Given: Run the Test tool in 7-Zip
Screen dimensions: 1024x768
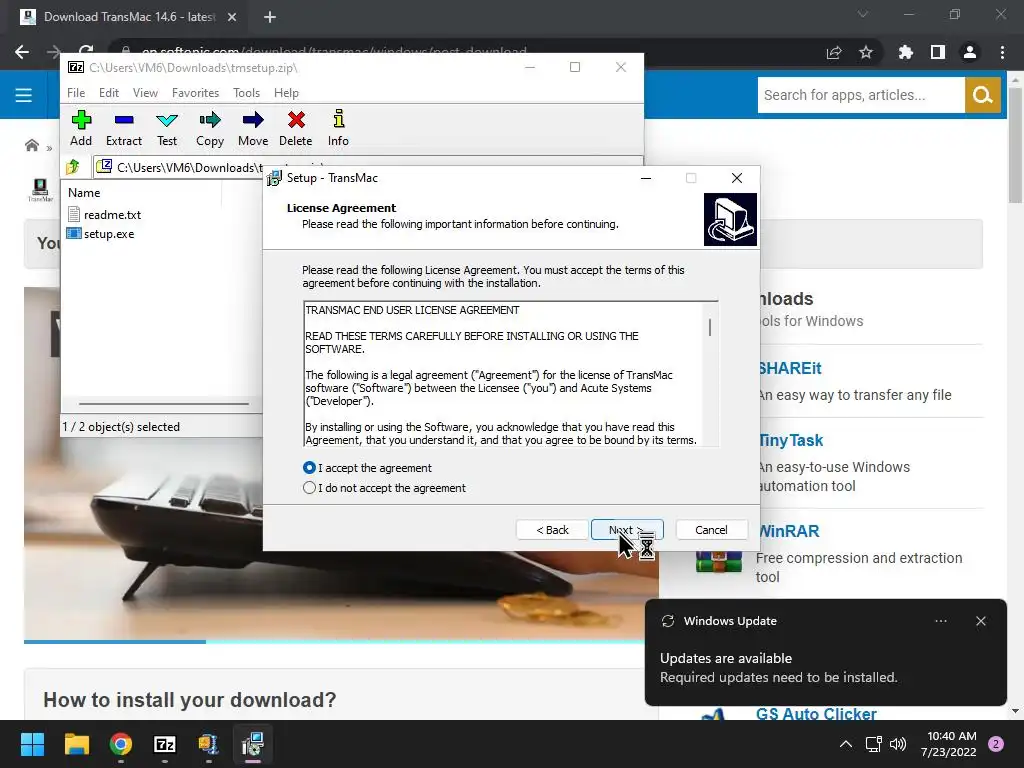Looking at the screenshot, I should click(x=167, y=120).
